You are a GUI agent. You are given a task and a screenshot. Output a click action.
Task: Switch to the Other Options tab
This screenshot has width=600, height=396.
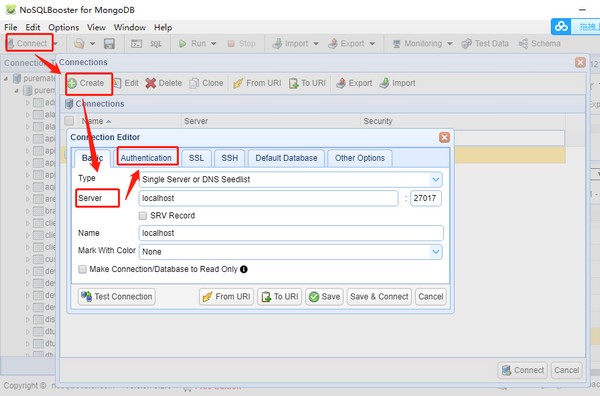point(360,158)
